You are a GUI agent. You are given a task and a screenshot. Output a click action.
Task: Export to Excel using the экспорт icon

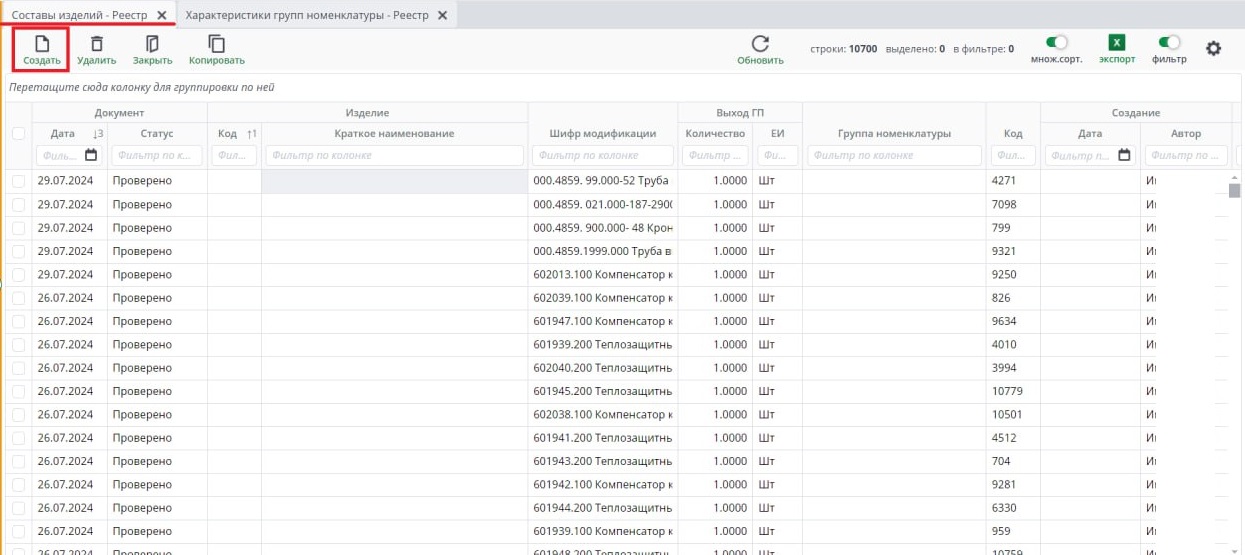point(1117,43)
